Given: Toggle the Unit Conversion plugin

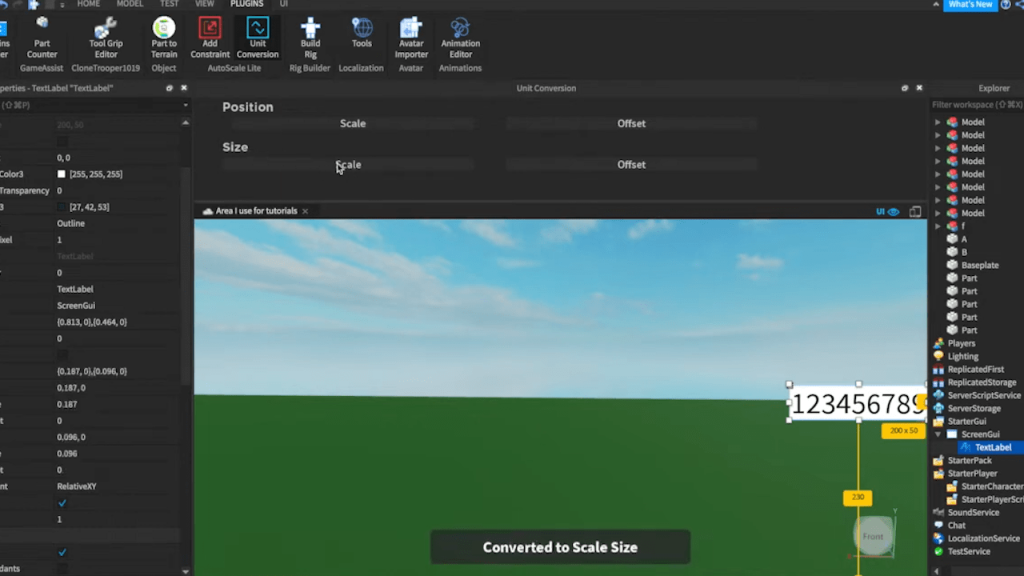Looking at the screenshot, I should coord(257,38).
